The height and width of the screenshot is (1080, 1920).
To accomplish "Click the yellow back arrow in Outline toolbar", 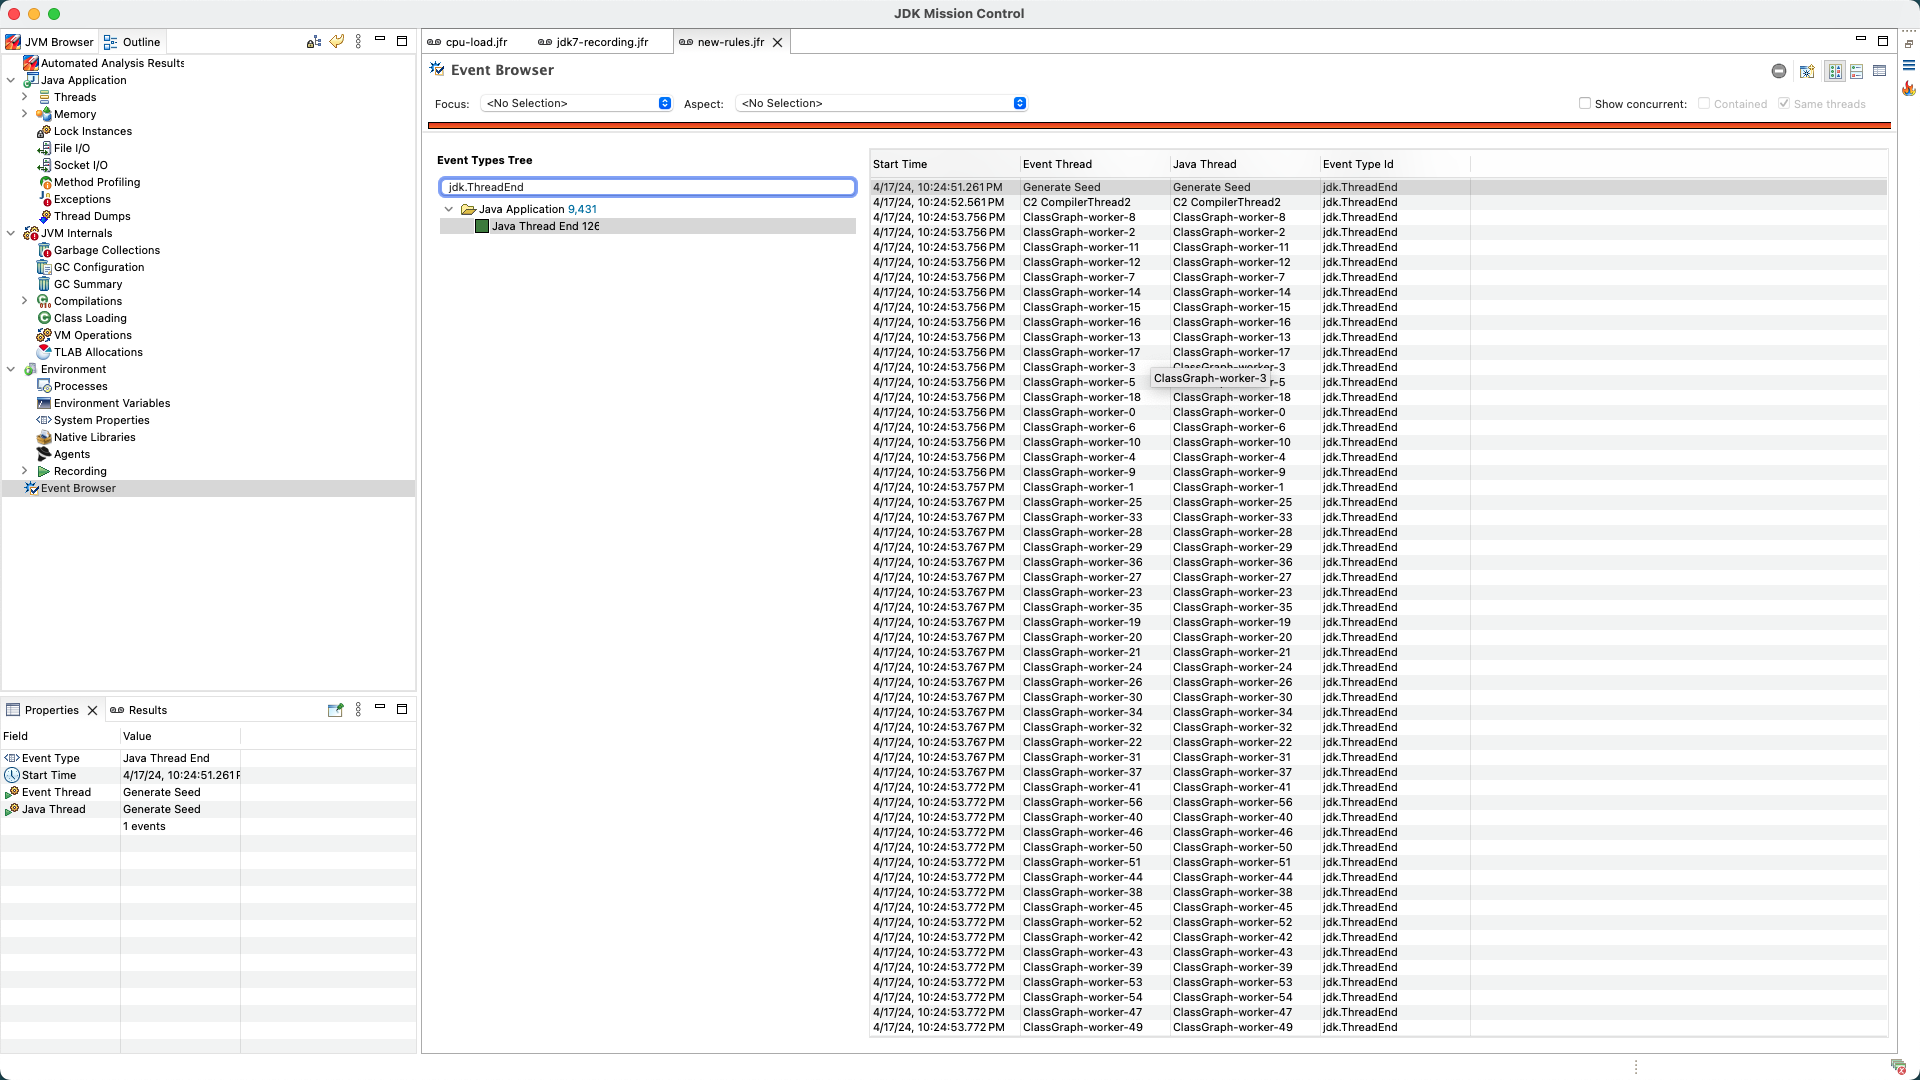I will point(337,42).
